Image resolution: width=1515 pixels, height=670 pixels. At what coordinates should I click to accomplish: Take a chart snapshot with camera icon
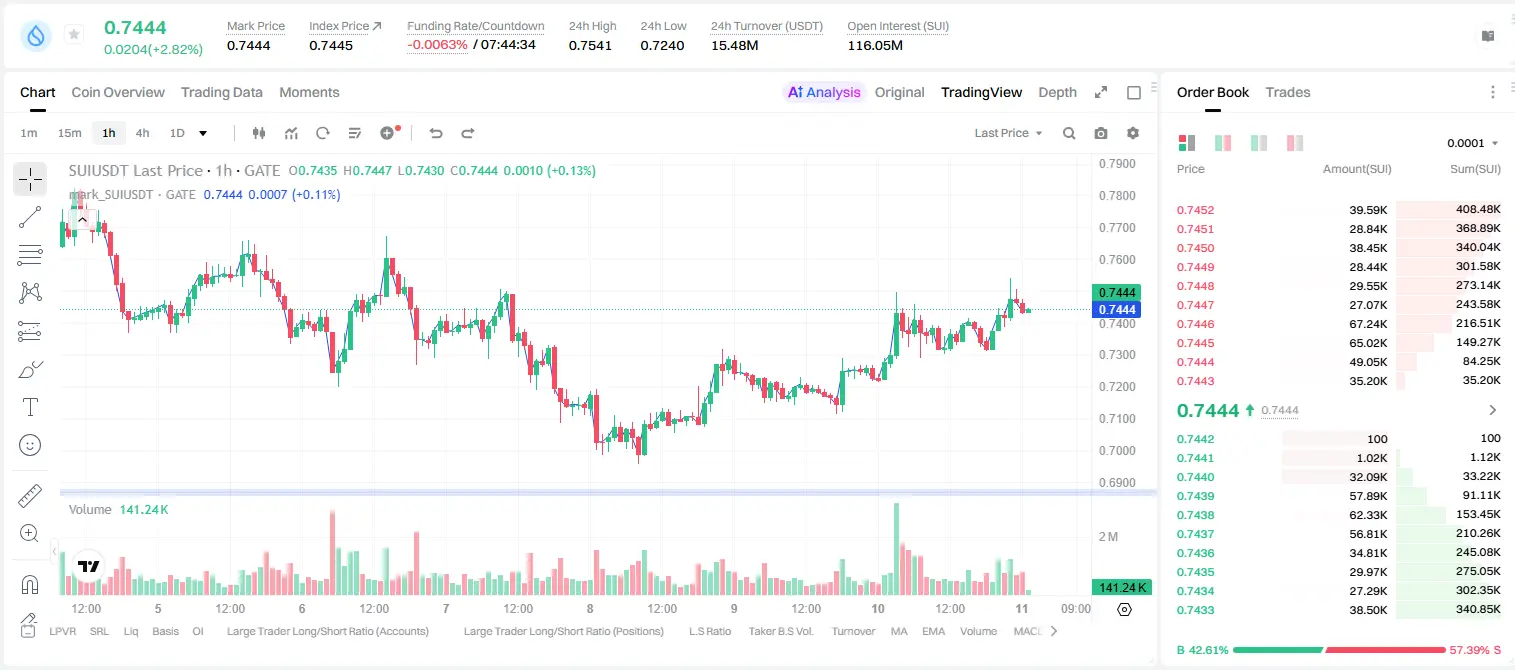(x=1101, y=133)
